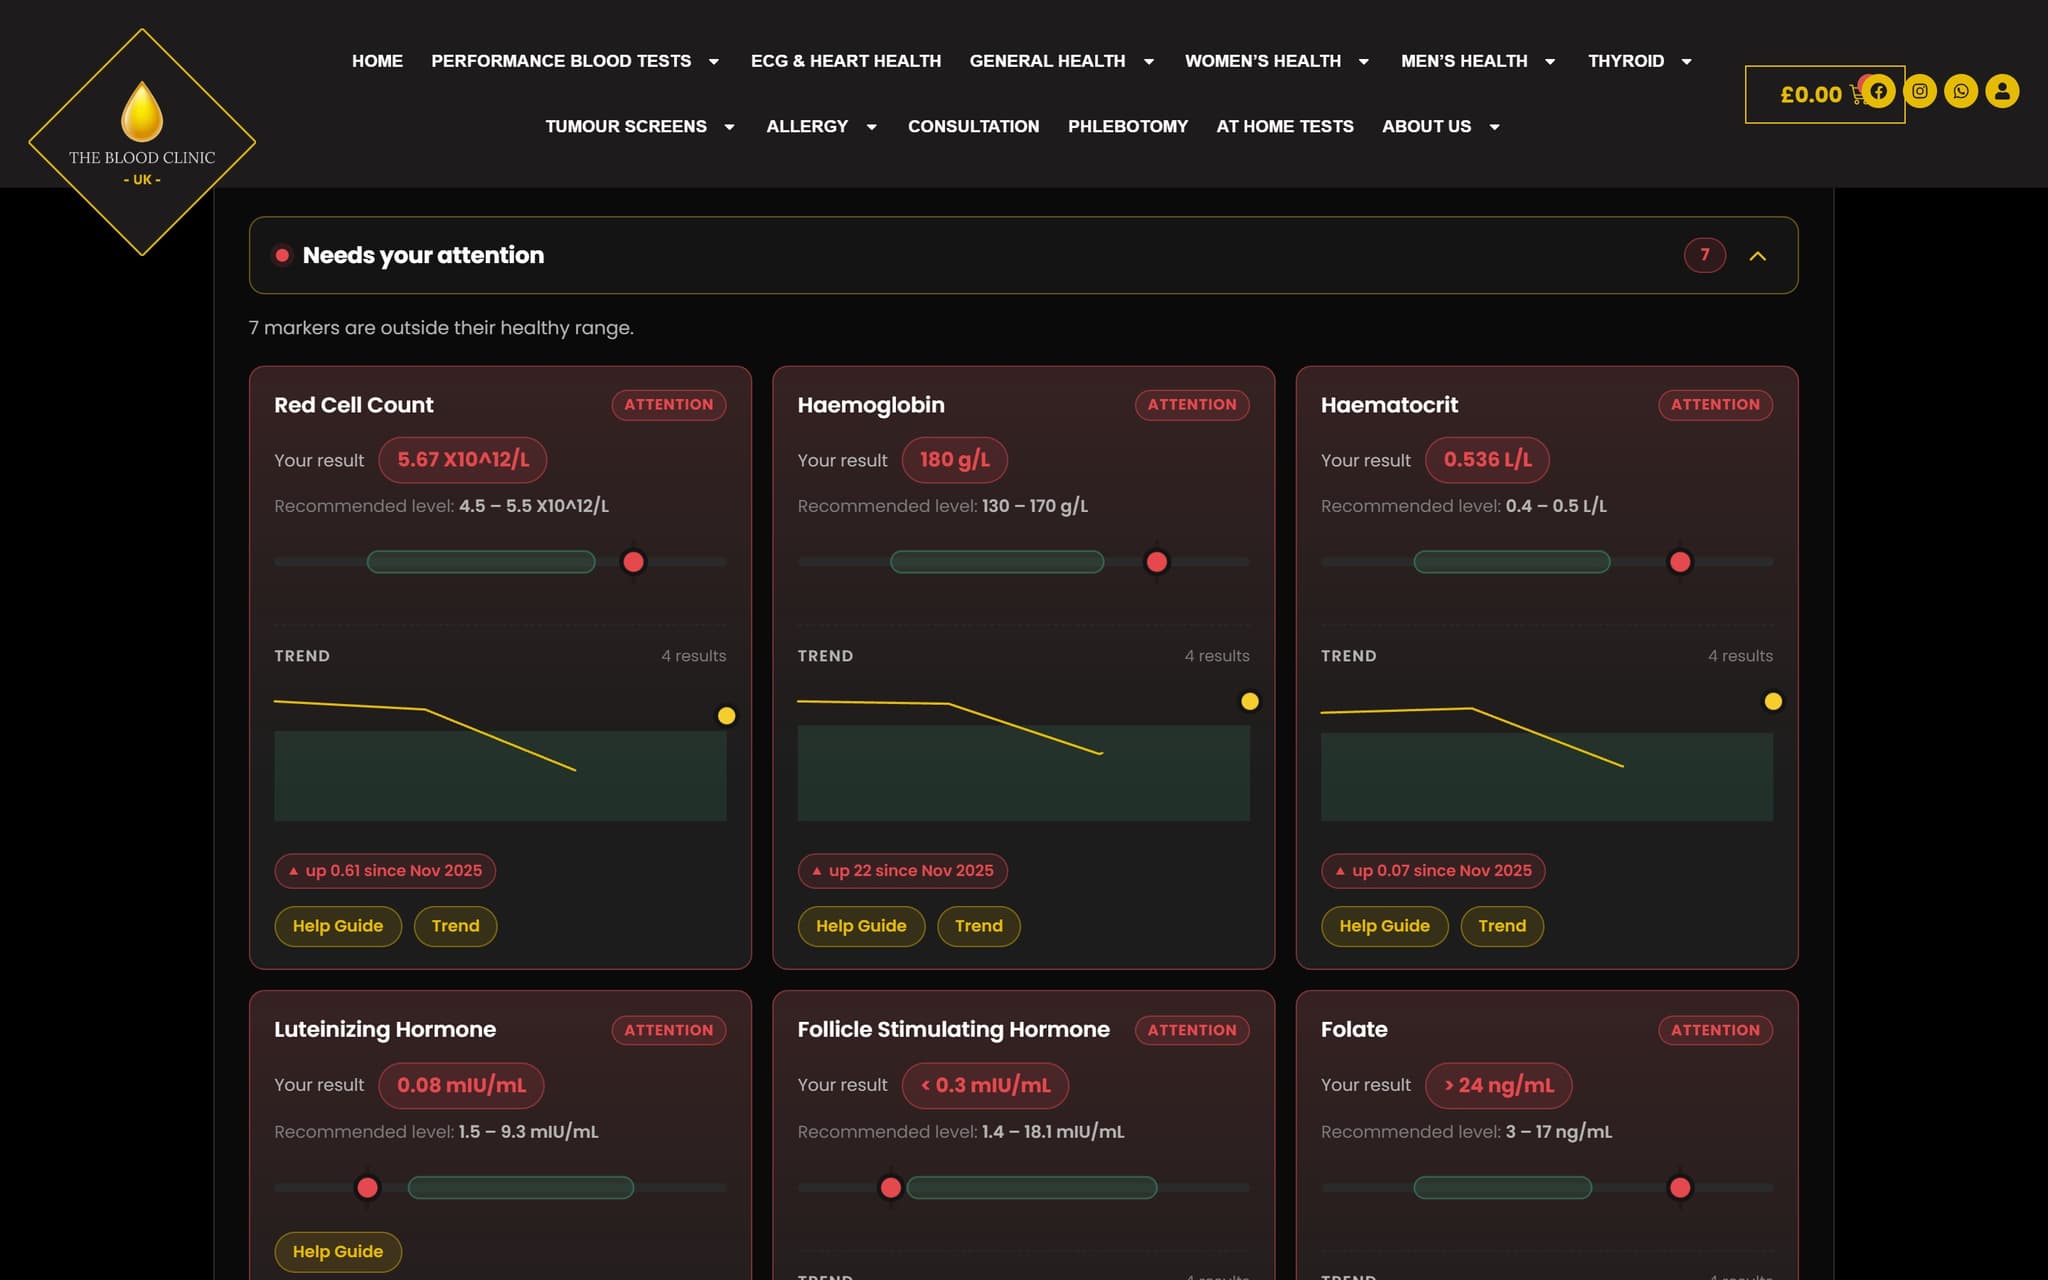
Task: Click the Haemoglobin range marker dot
Action: [1157, 562]
